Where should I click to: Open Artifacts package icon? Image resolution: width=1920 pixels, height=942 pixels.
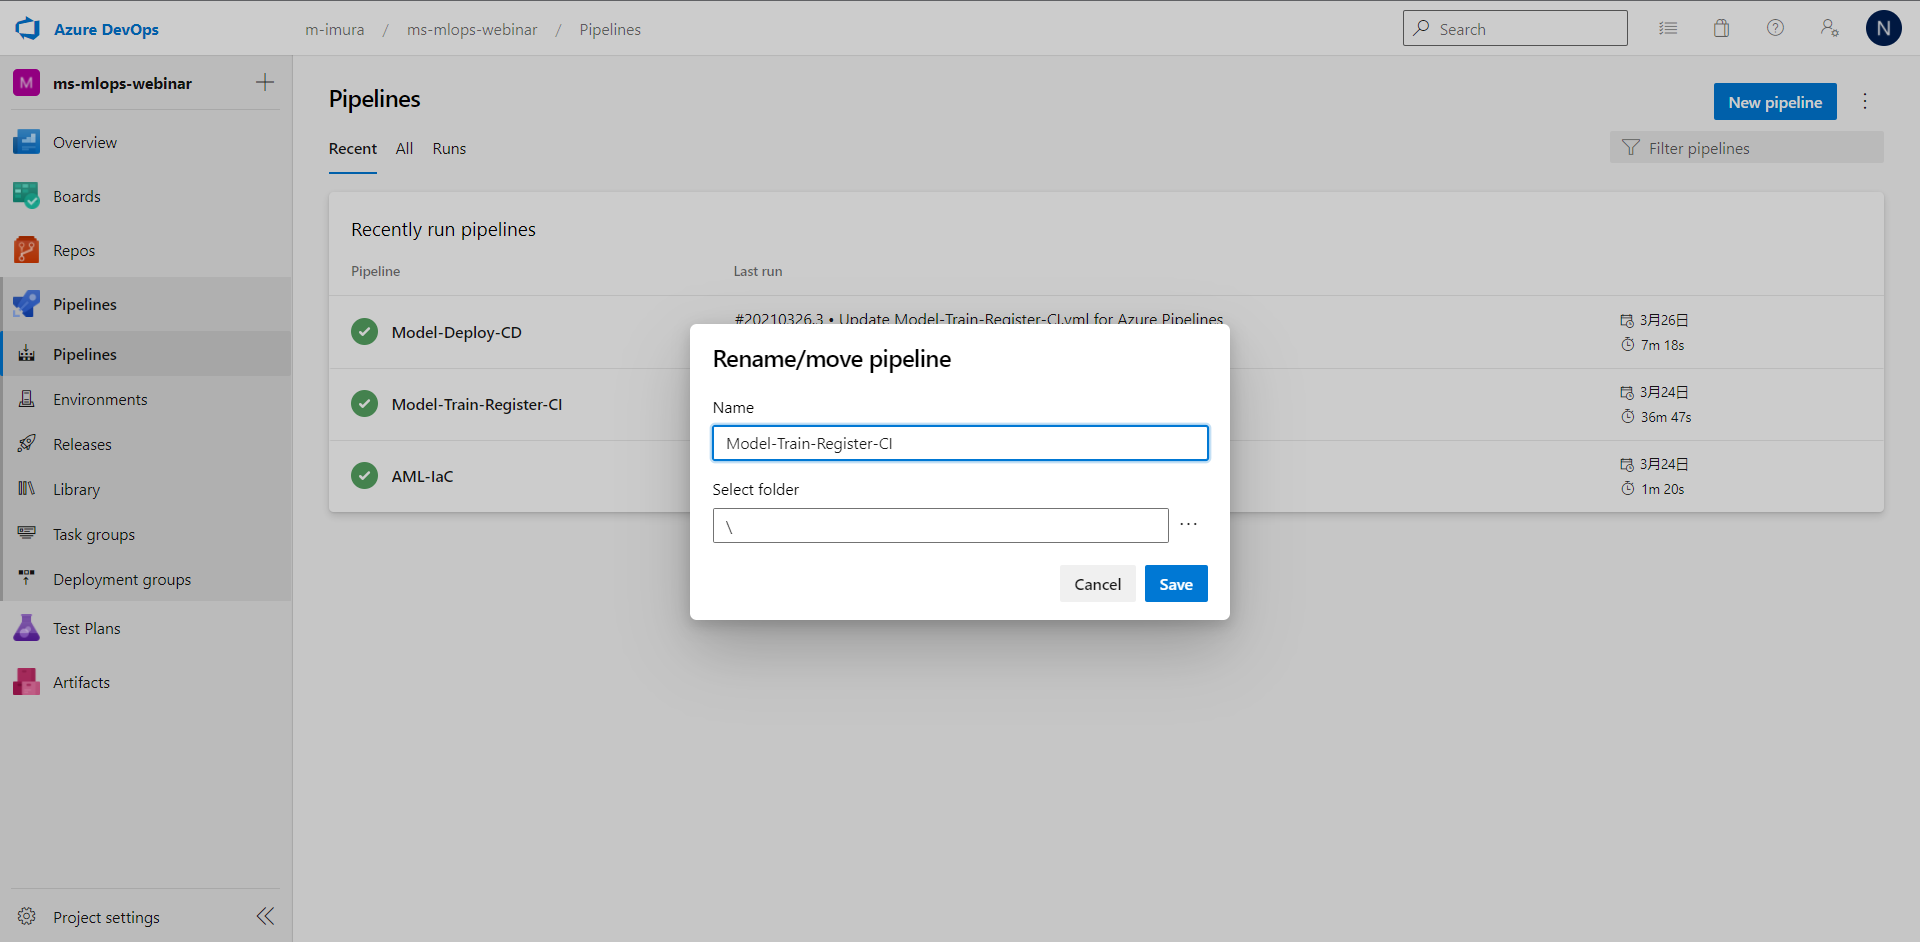[x=27, y=682]
